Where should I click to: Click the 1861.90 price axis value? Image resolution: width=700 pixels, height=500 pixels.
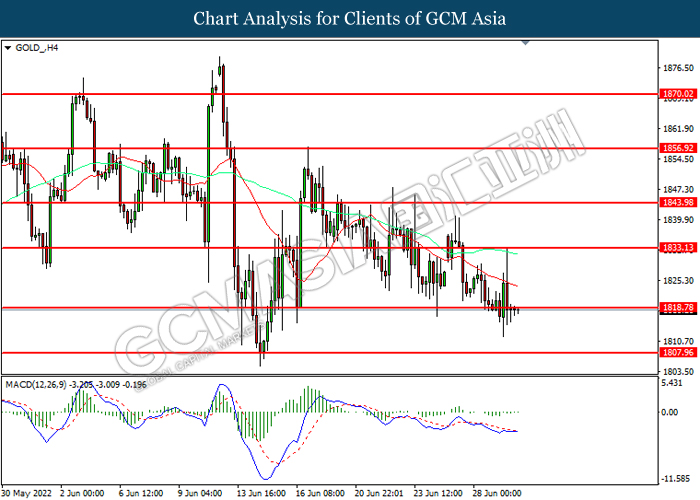(679, 129)
